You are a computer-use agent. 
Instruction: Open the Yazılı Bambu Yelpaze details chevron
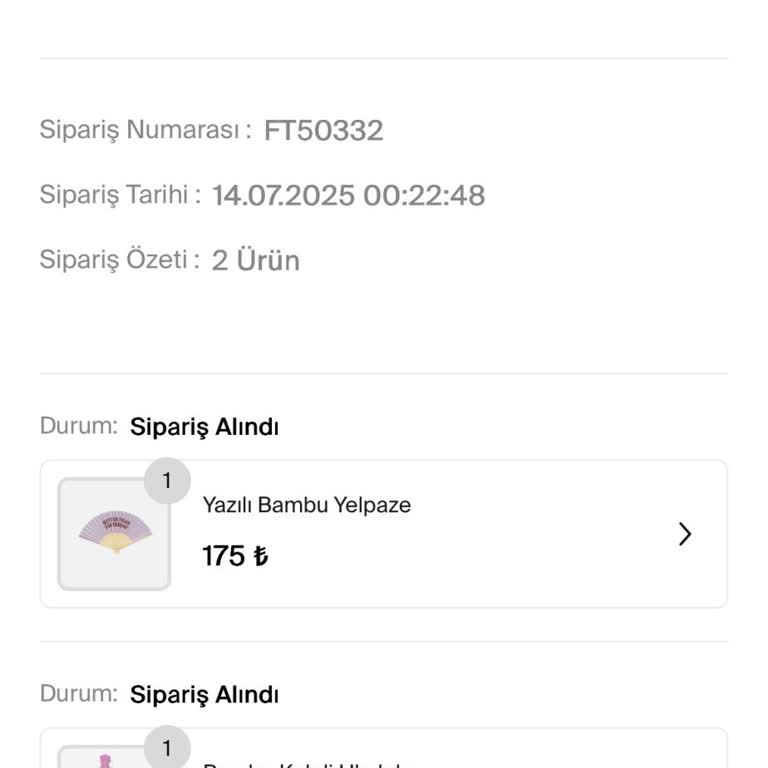[685, 534]
